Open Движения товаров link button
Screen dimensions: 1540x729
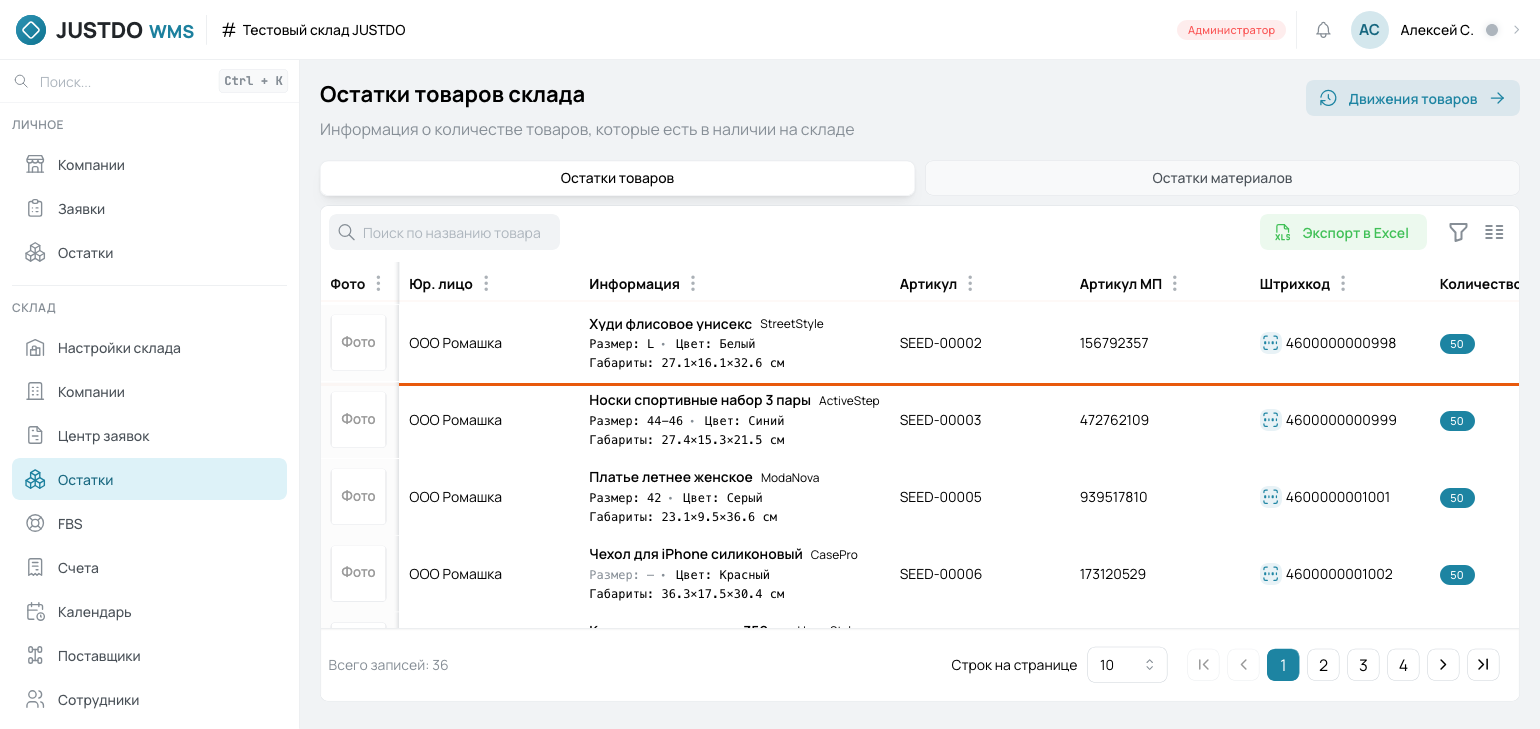pyautogui.click(x=1412, y=98)
